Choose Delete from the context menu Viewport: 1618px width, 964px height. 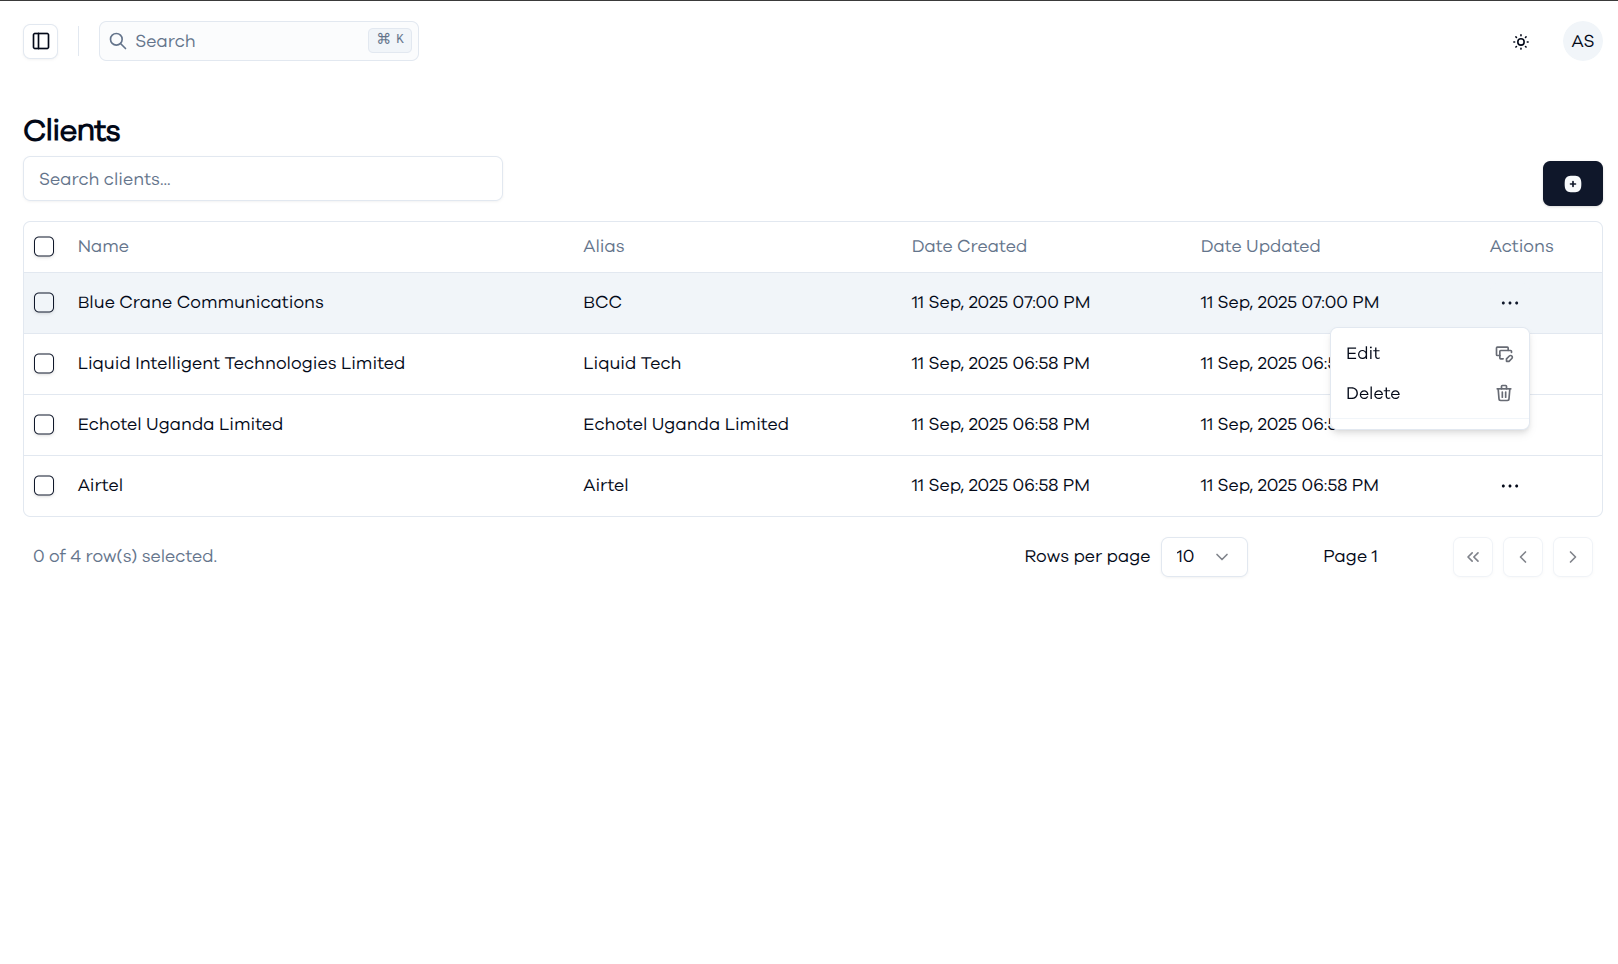tap(1429, 393)
